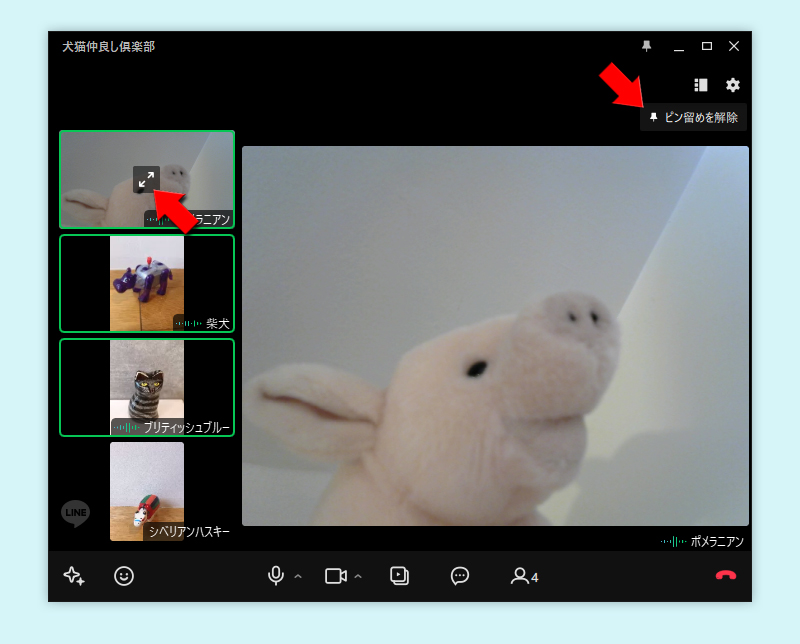
Task: Click ピン留めを解除 to unpin video
Action: click(694, 118)
